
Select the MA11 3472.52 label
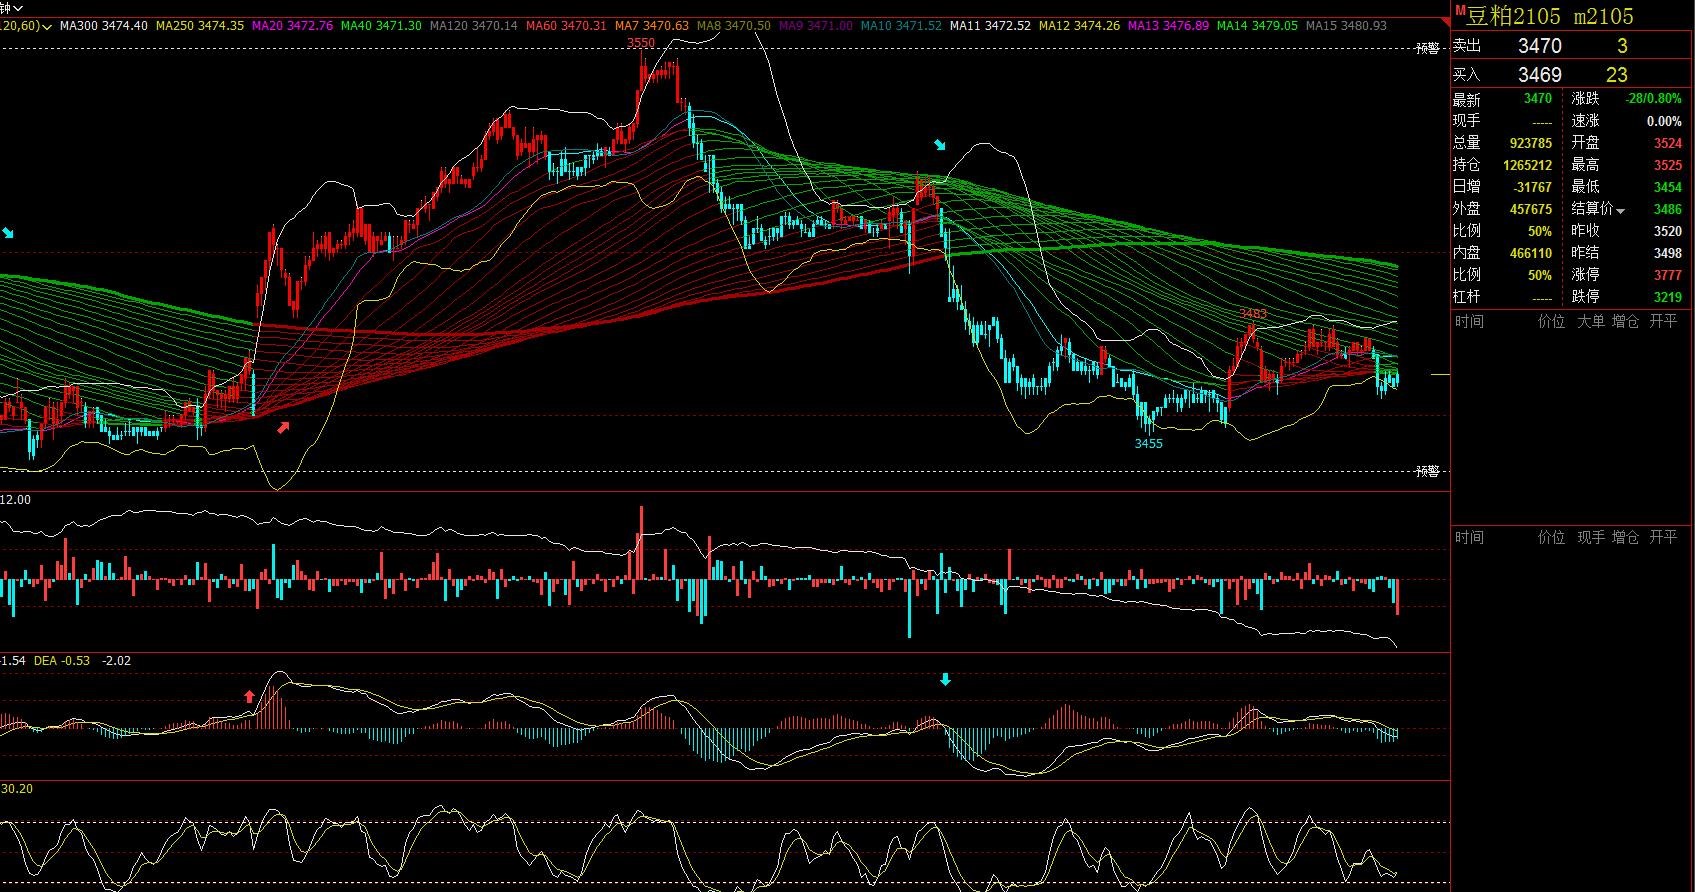[x=990, y=26]
